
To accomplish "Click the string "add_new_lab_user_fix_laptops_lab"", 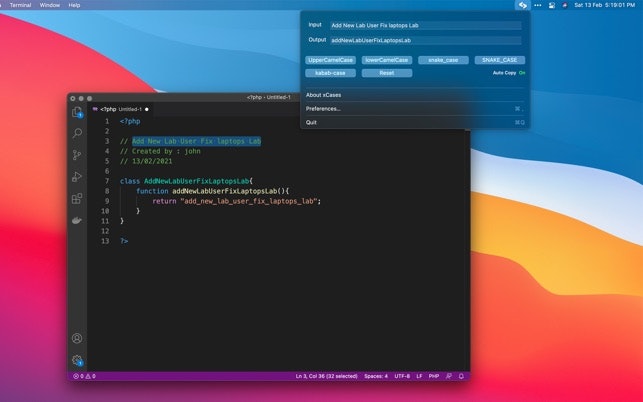I will (249, 201).
